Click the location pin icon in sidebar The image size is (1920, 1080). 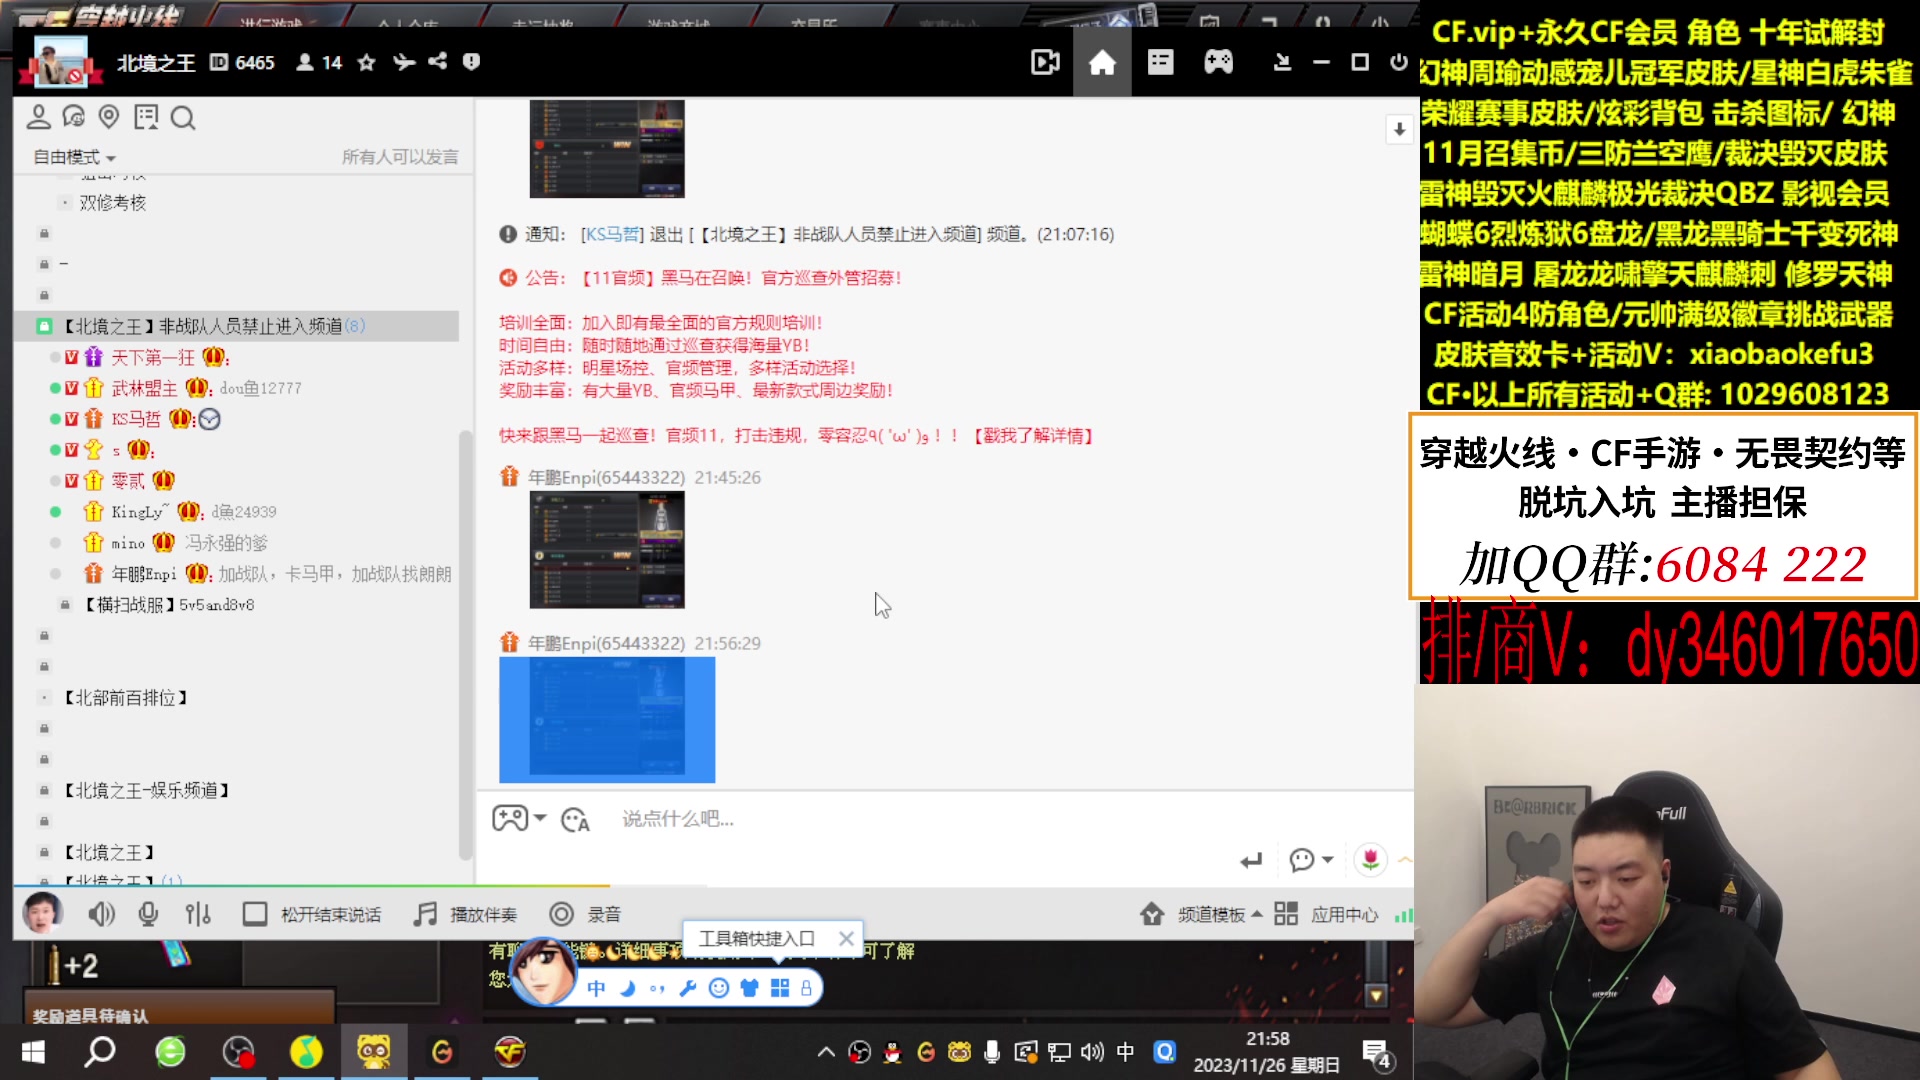pos(109,117)
